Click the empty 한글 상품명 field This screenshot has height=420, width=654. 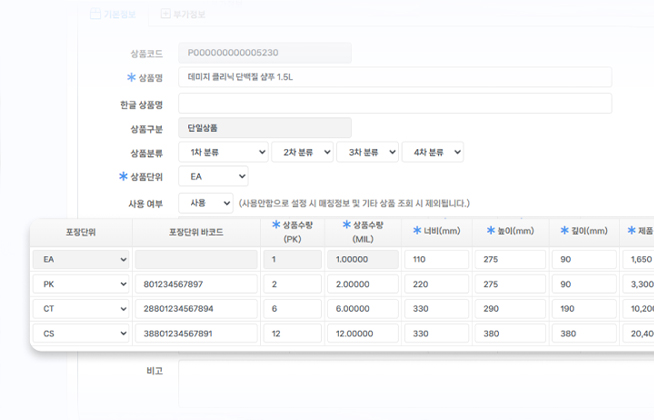(395, 103)
